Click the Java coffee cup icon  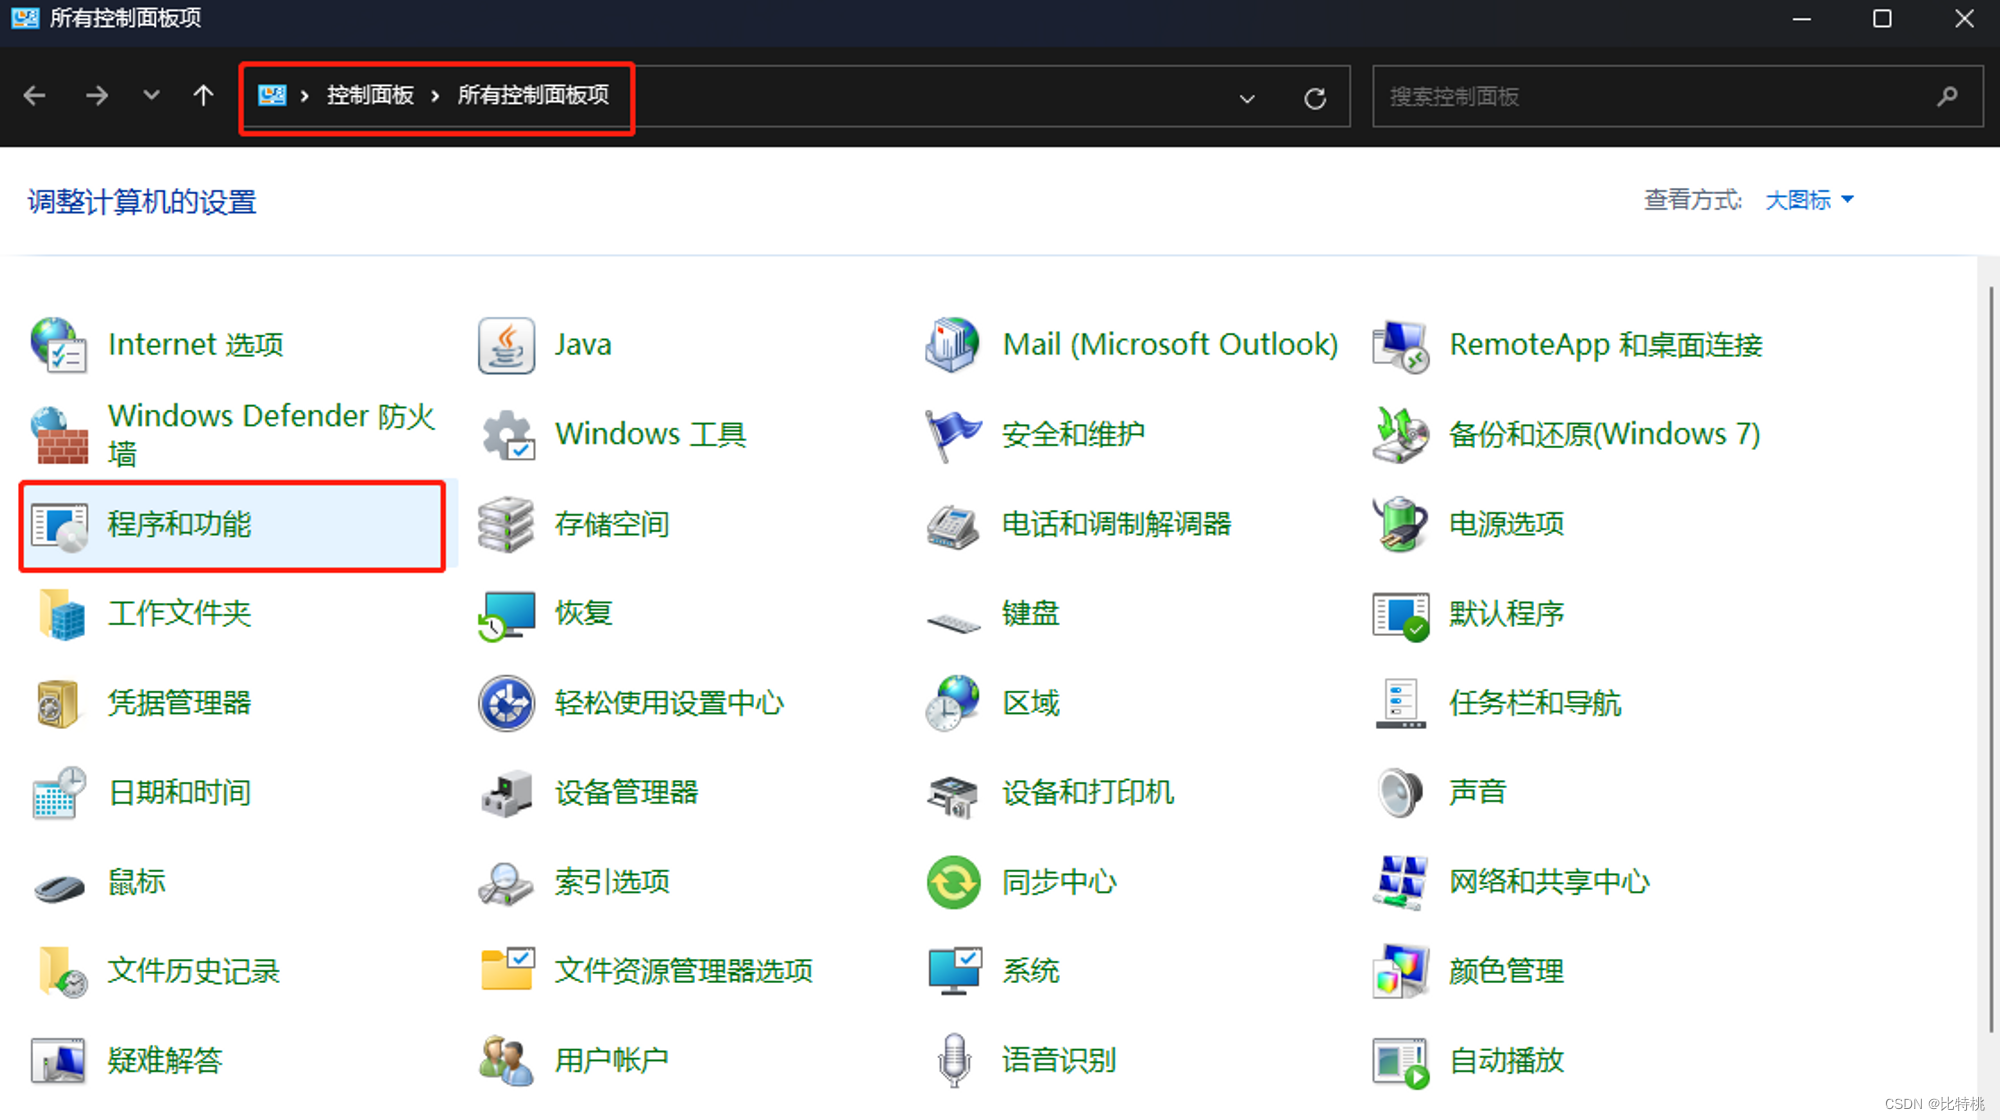coord(506,345)
